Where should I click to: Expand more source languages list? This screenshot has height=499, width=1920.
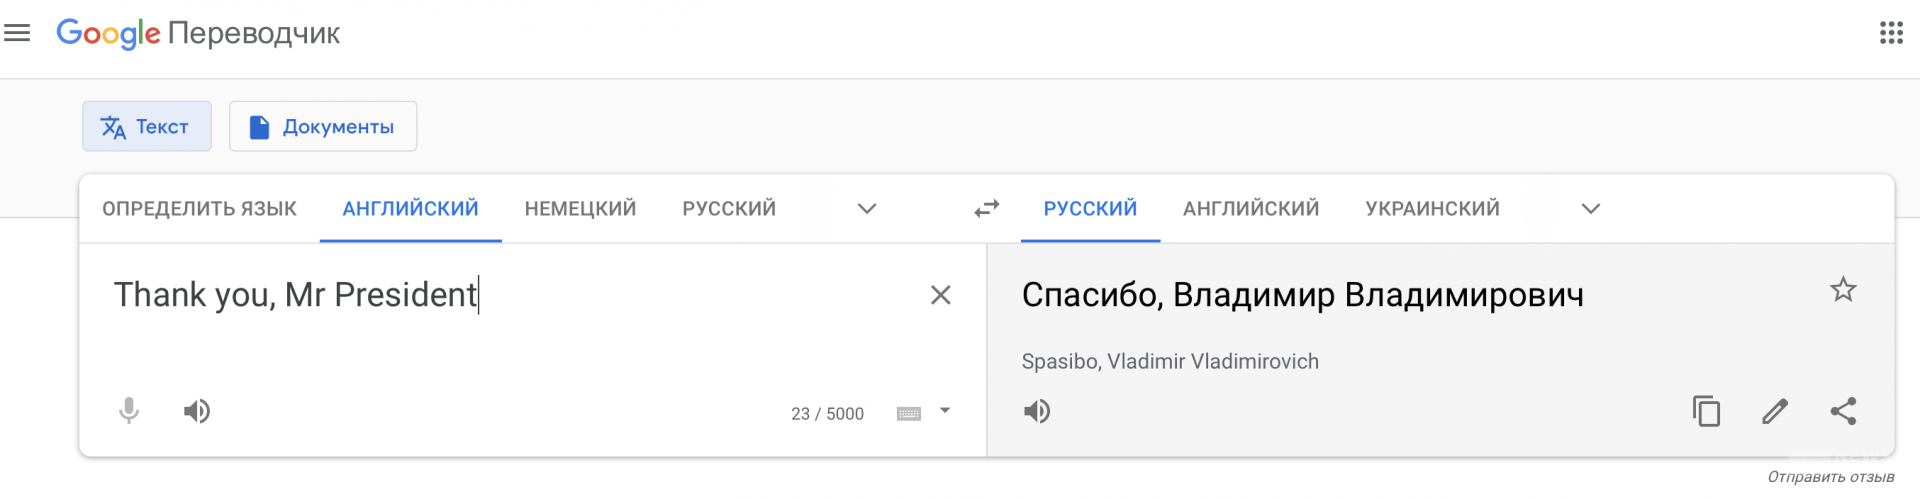[867, 209]
